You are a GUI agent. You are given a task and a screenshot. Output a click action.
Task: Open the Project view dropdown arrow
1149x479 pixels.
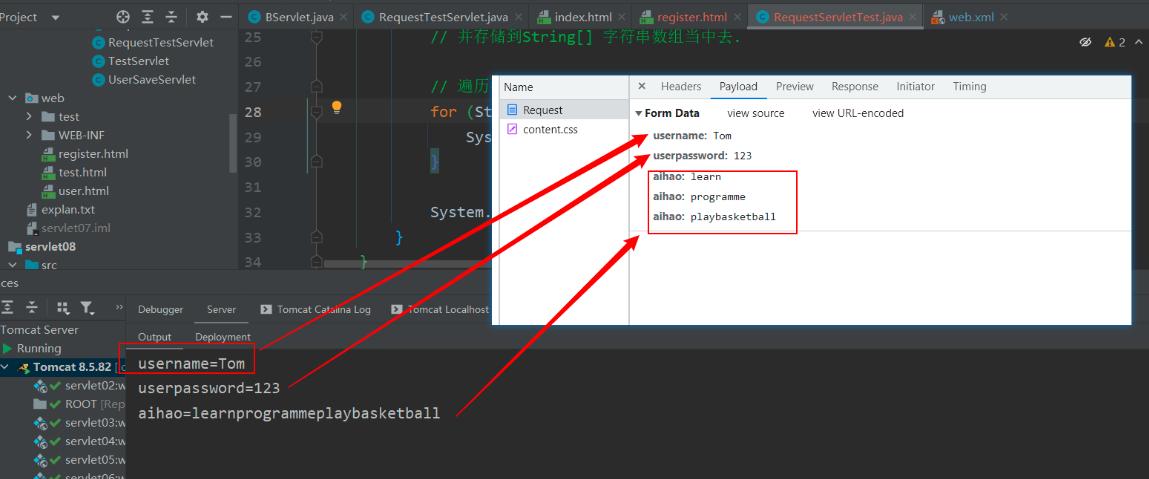pyautogui.click(x=56, y=18)
